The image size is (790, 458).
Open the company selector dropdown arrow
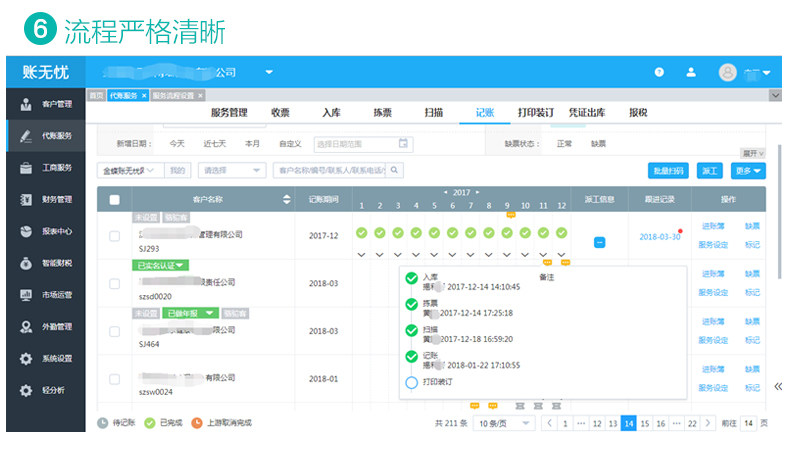click(x=269, y=72)
